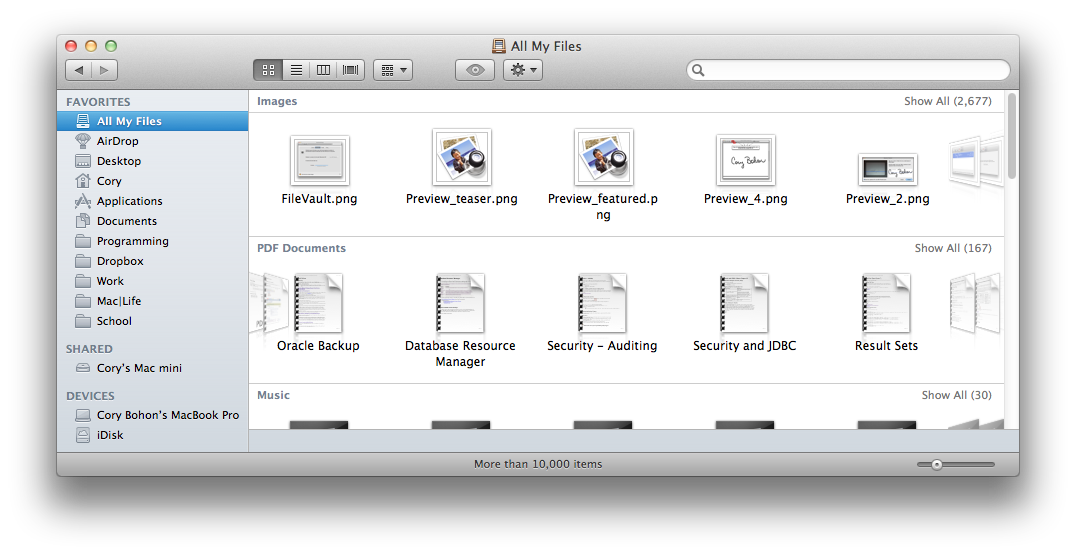Select Documents in Favorites sidebar
Screen dimensions: 1076x555
pyautogui.click(x=126, y=221)
